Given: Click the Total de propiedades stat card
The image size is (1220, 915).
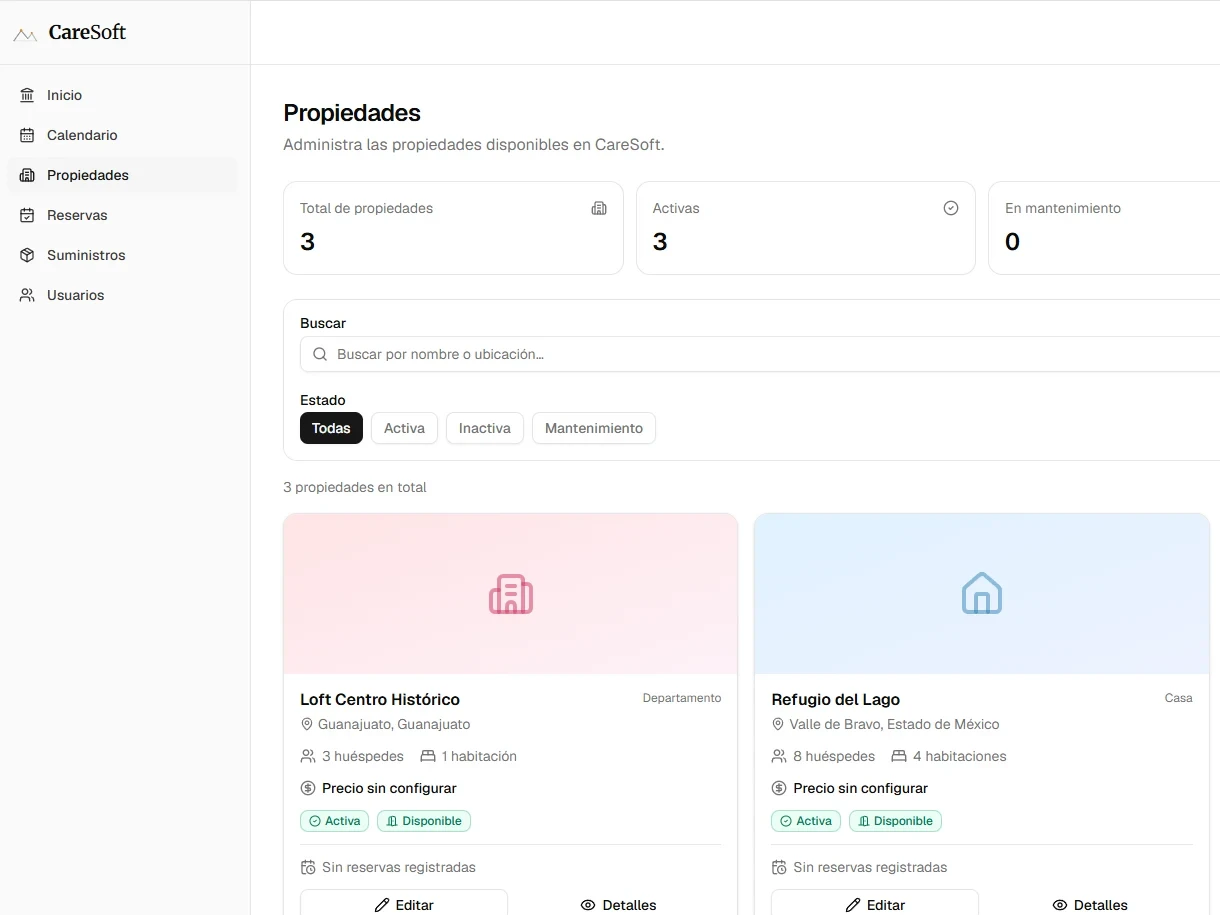Looking at the screenshot, I should [x=453, y=228].
